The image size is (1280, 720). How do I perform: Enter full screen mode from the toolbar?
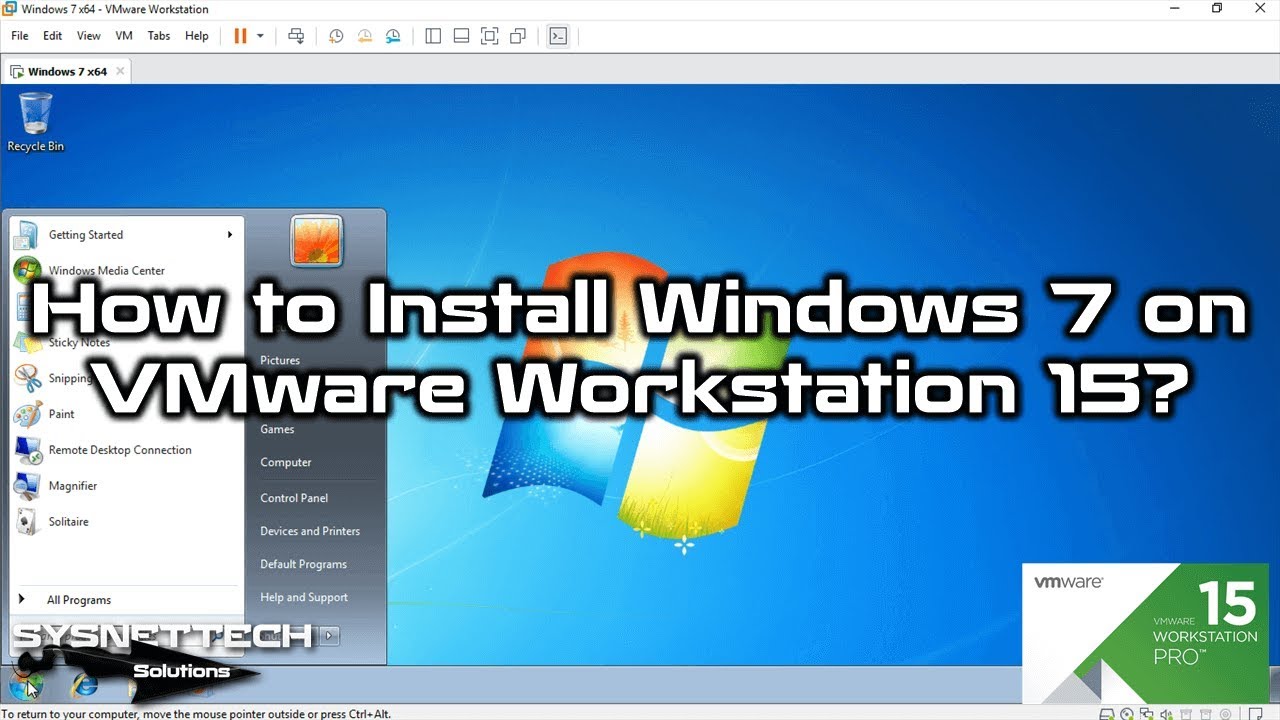[489, 36]
